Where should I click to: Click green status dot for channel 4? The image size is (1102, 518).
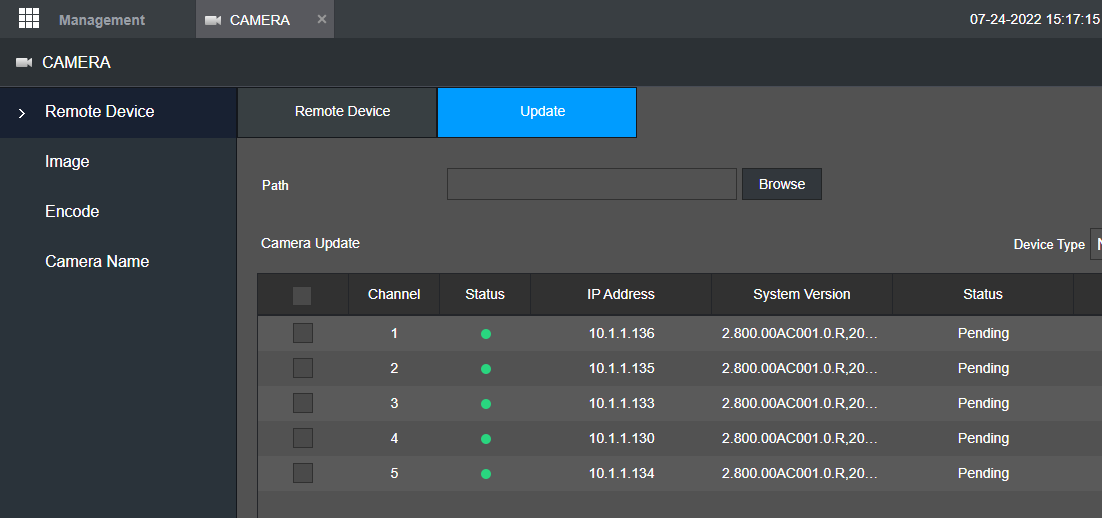486,439
